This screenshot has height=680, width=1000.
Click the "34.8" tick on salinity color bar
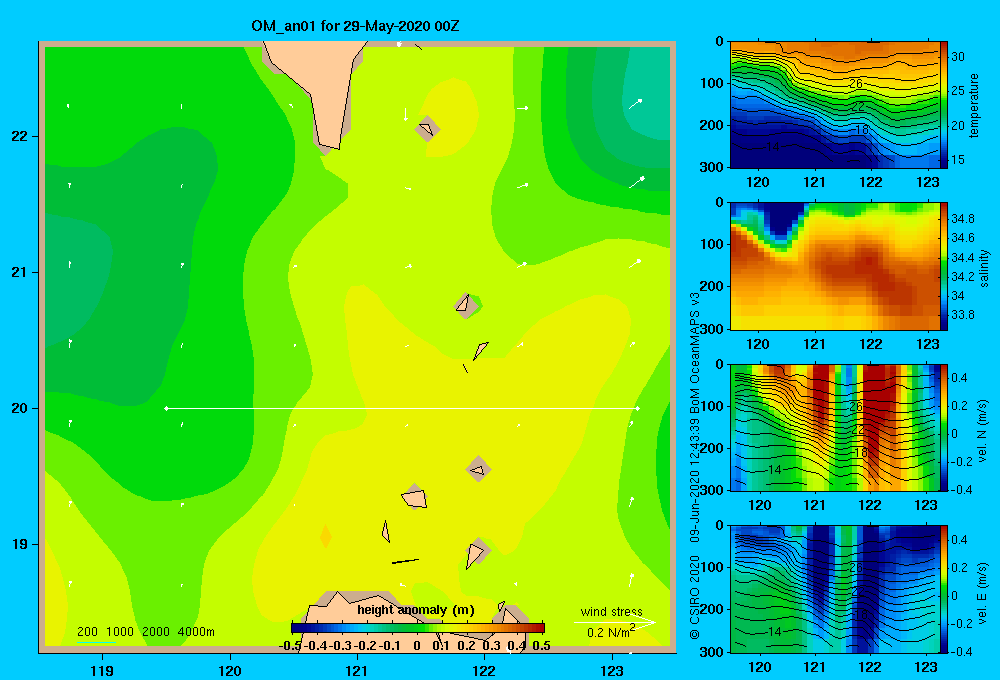[962, 219]
